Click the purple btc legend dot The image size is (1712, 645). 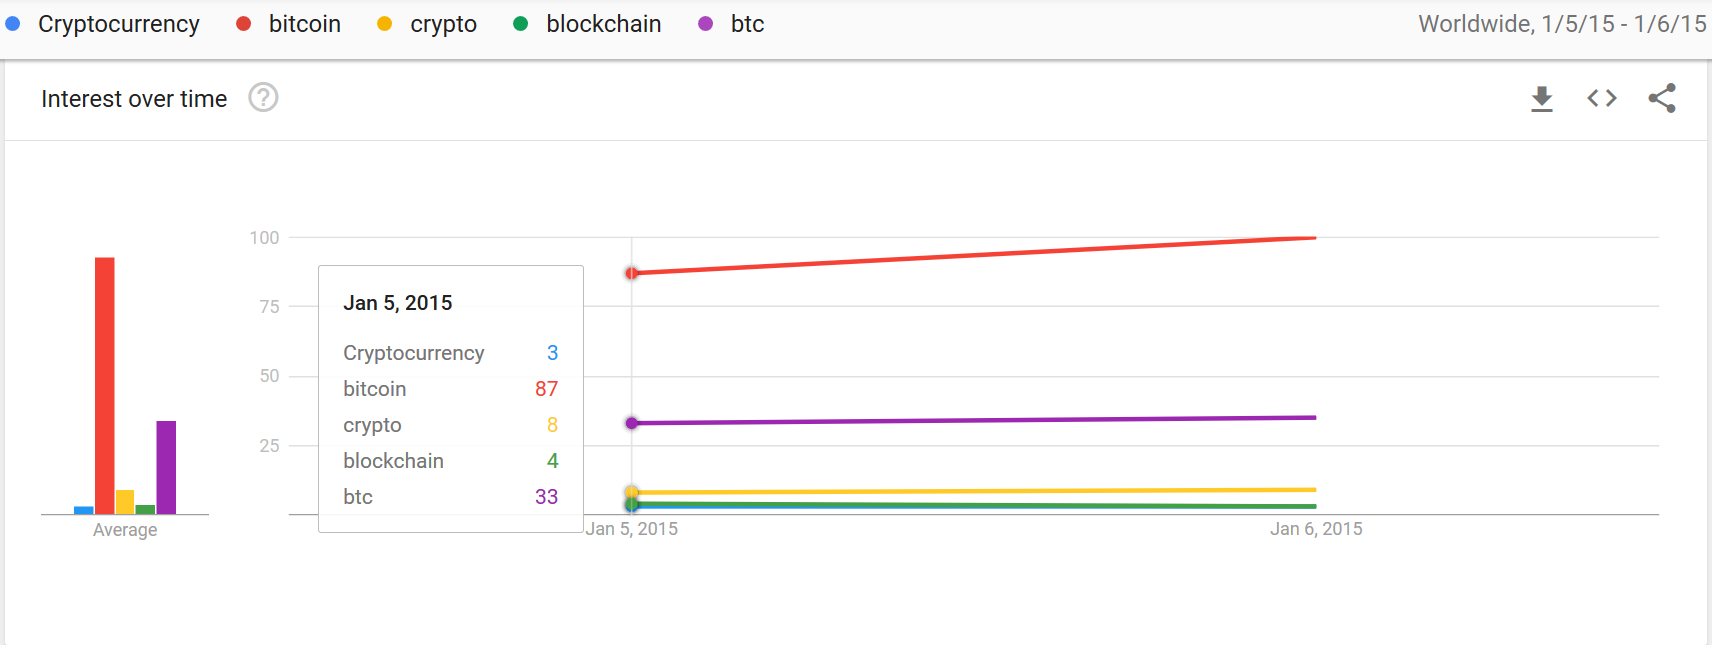[x=705, y=24]
